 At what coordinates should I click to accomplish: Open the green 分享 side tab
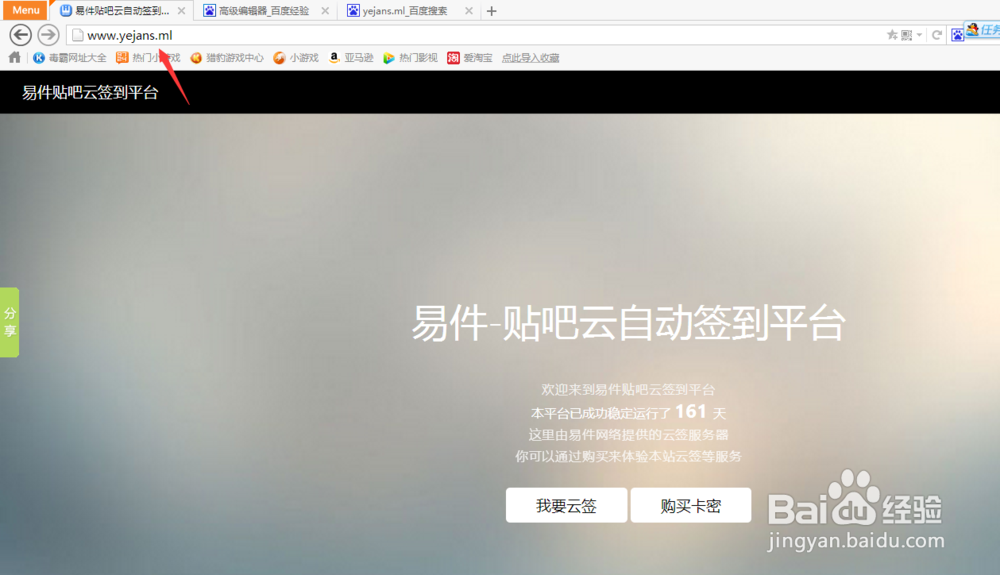pos(10,322)
